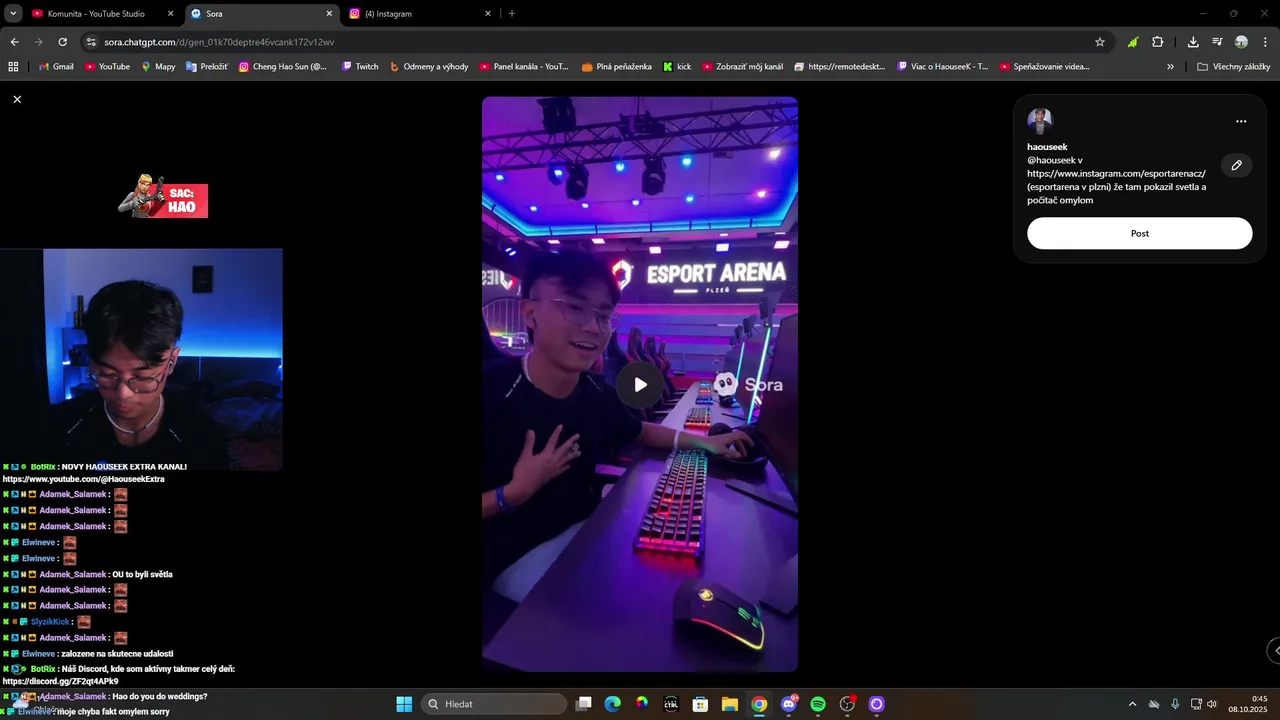Open the three-dot options menu

coord(1241,121)
